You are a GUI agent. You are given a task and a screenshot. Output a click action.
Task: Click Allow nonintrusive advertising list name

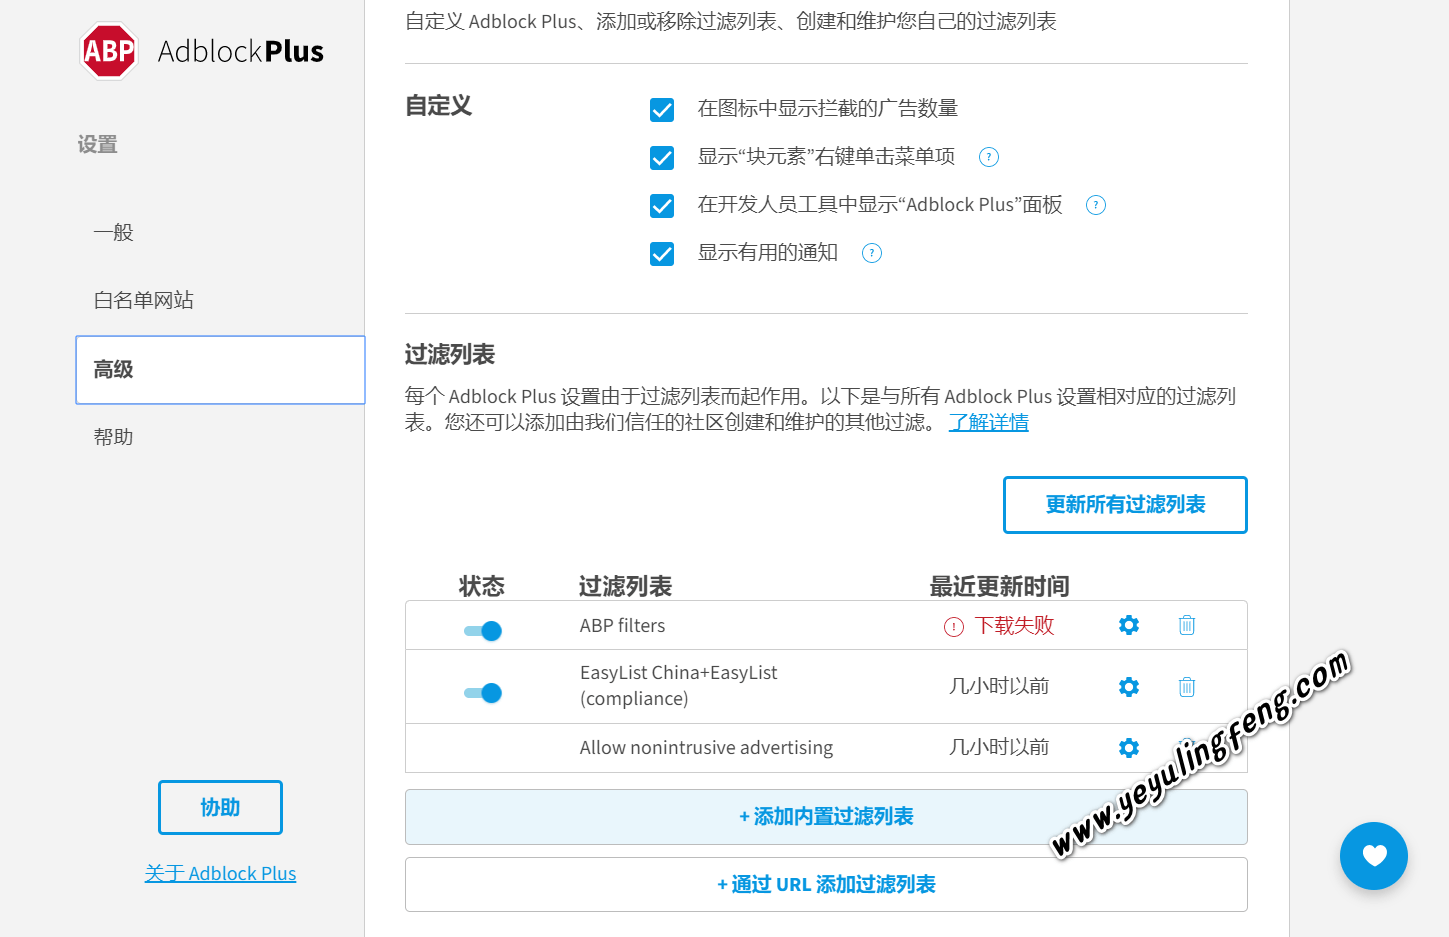tap(706, 748)
